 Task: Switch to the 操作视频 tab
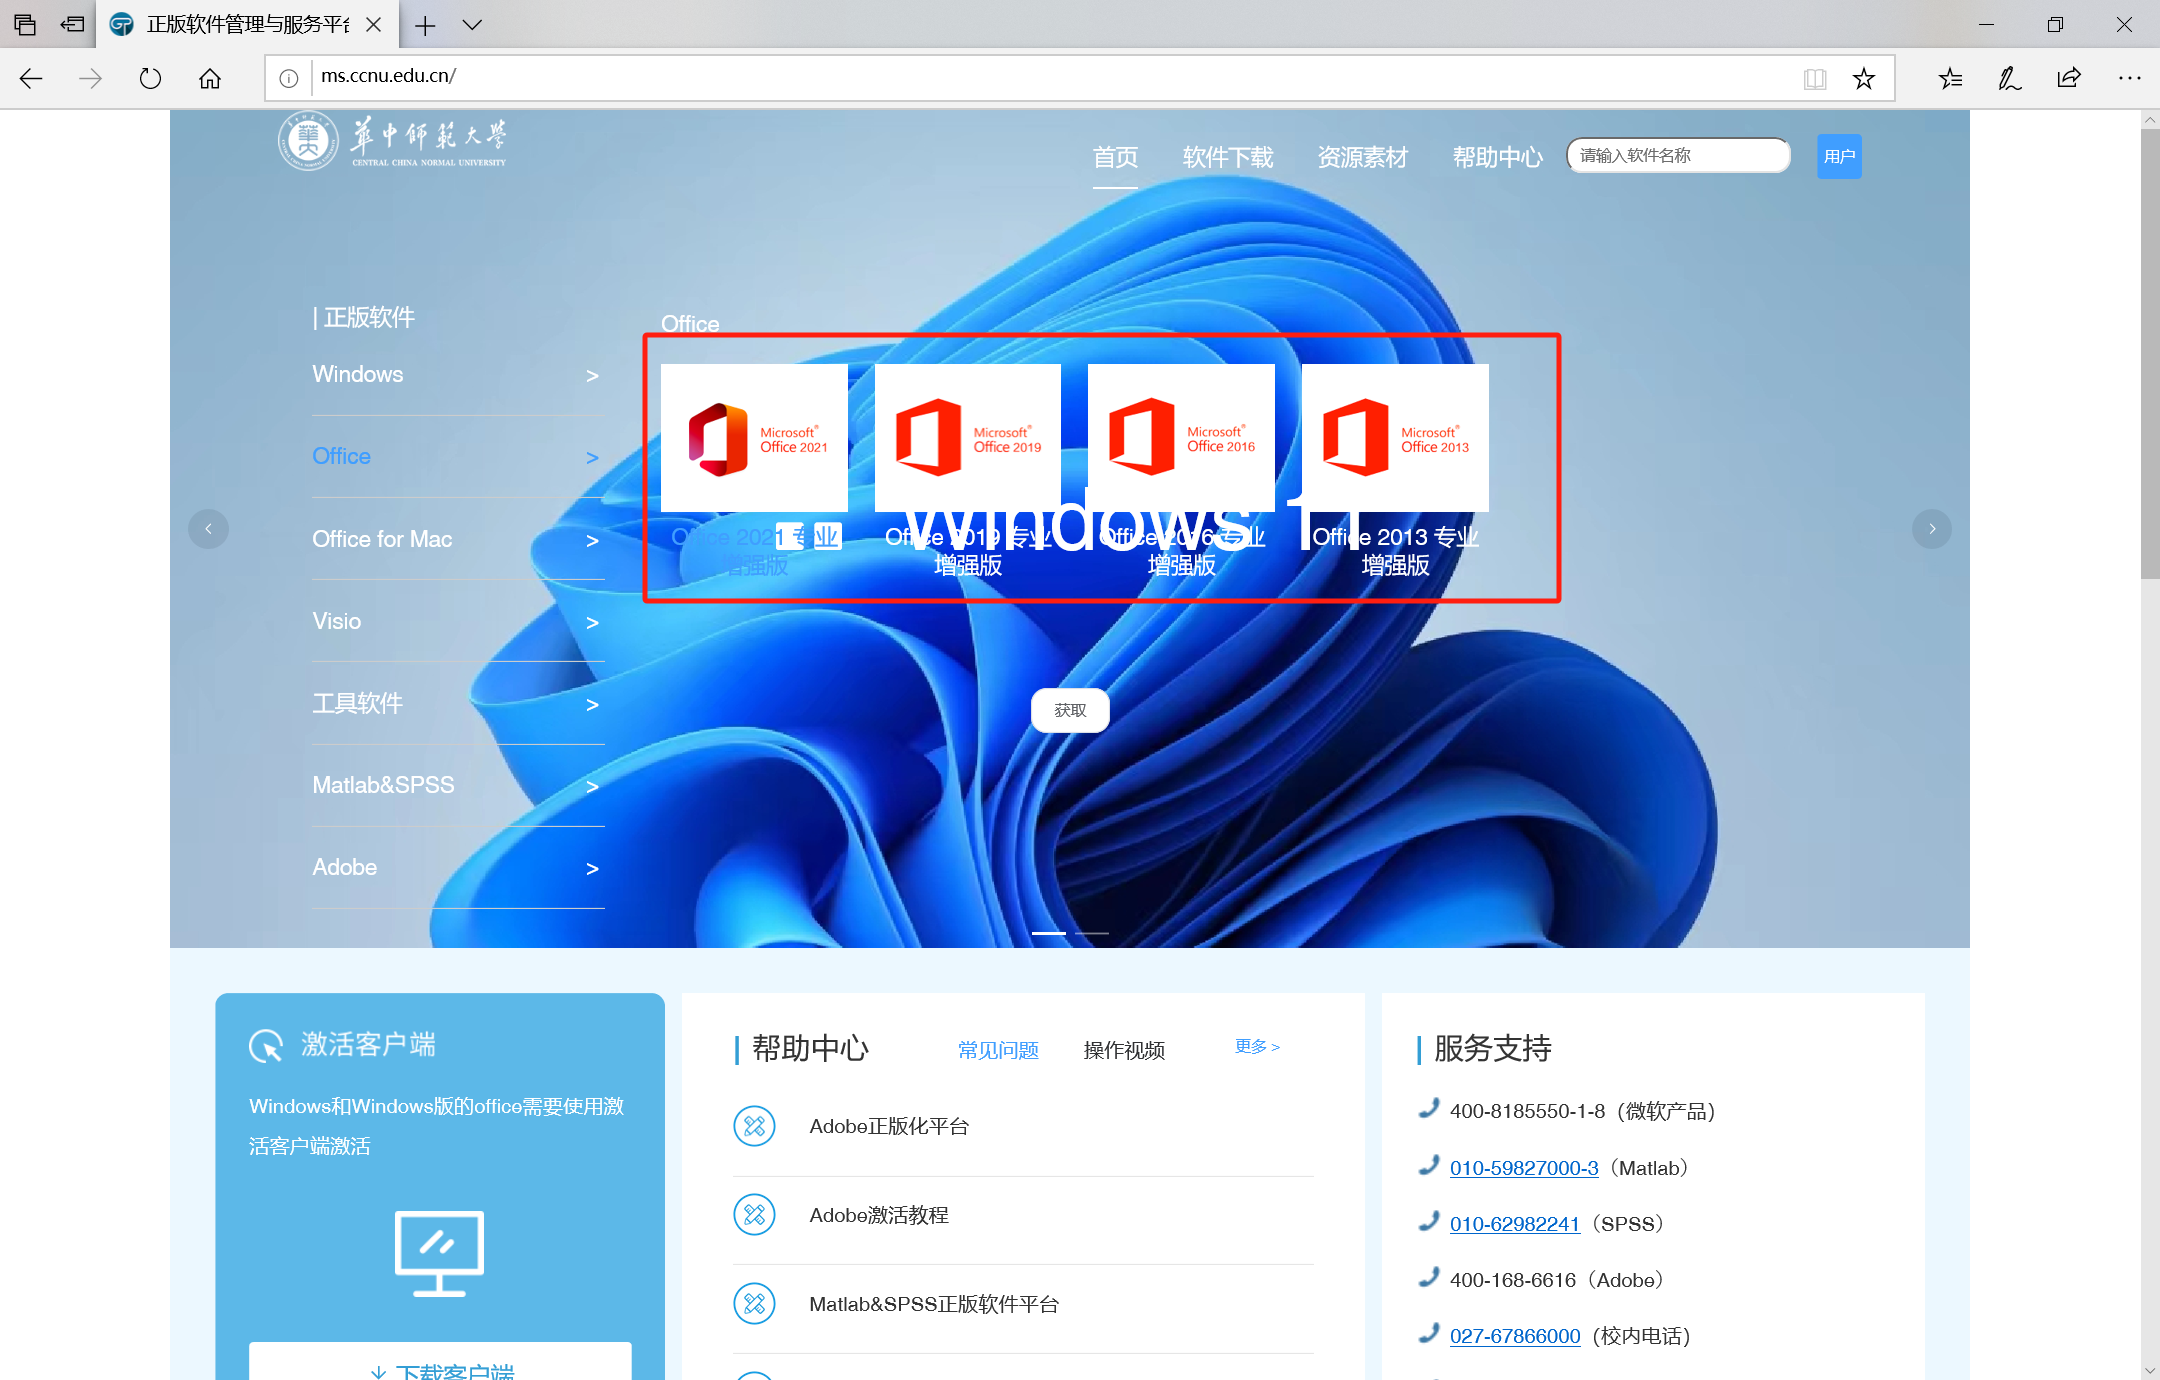[1124, 1050]
